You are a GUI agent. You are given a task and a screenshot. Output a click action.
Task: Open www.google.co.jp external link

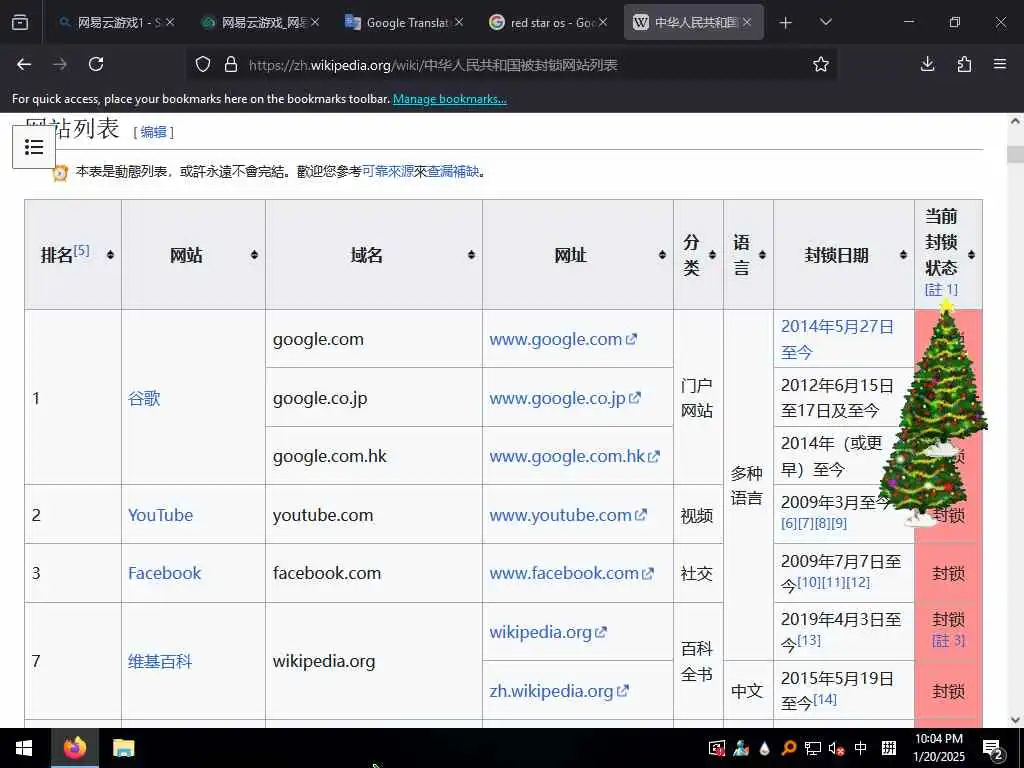point(565,398)
